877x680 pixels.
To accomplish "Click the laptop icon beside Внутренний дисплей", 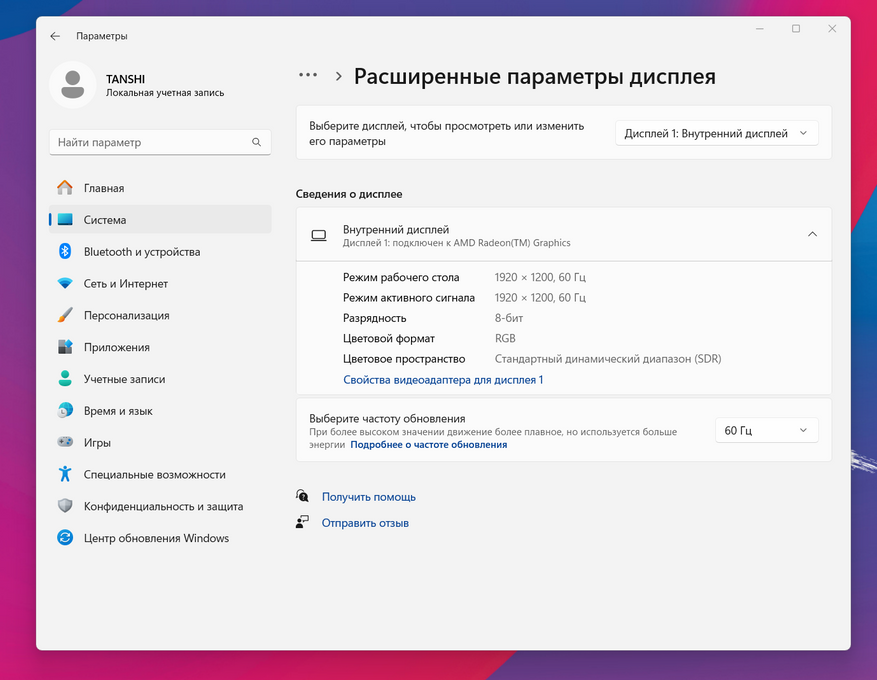I will [319, 235].
